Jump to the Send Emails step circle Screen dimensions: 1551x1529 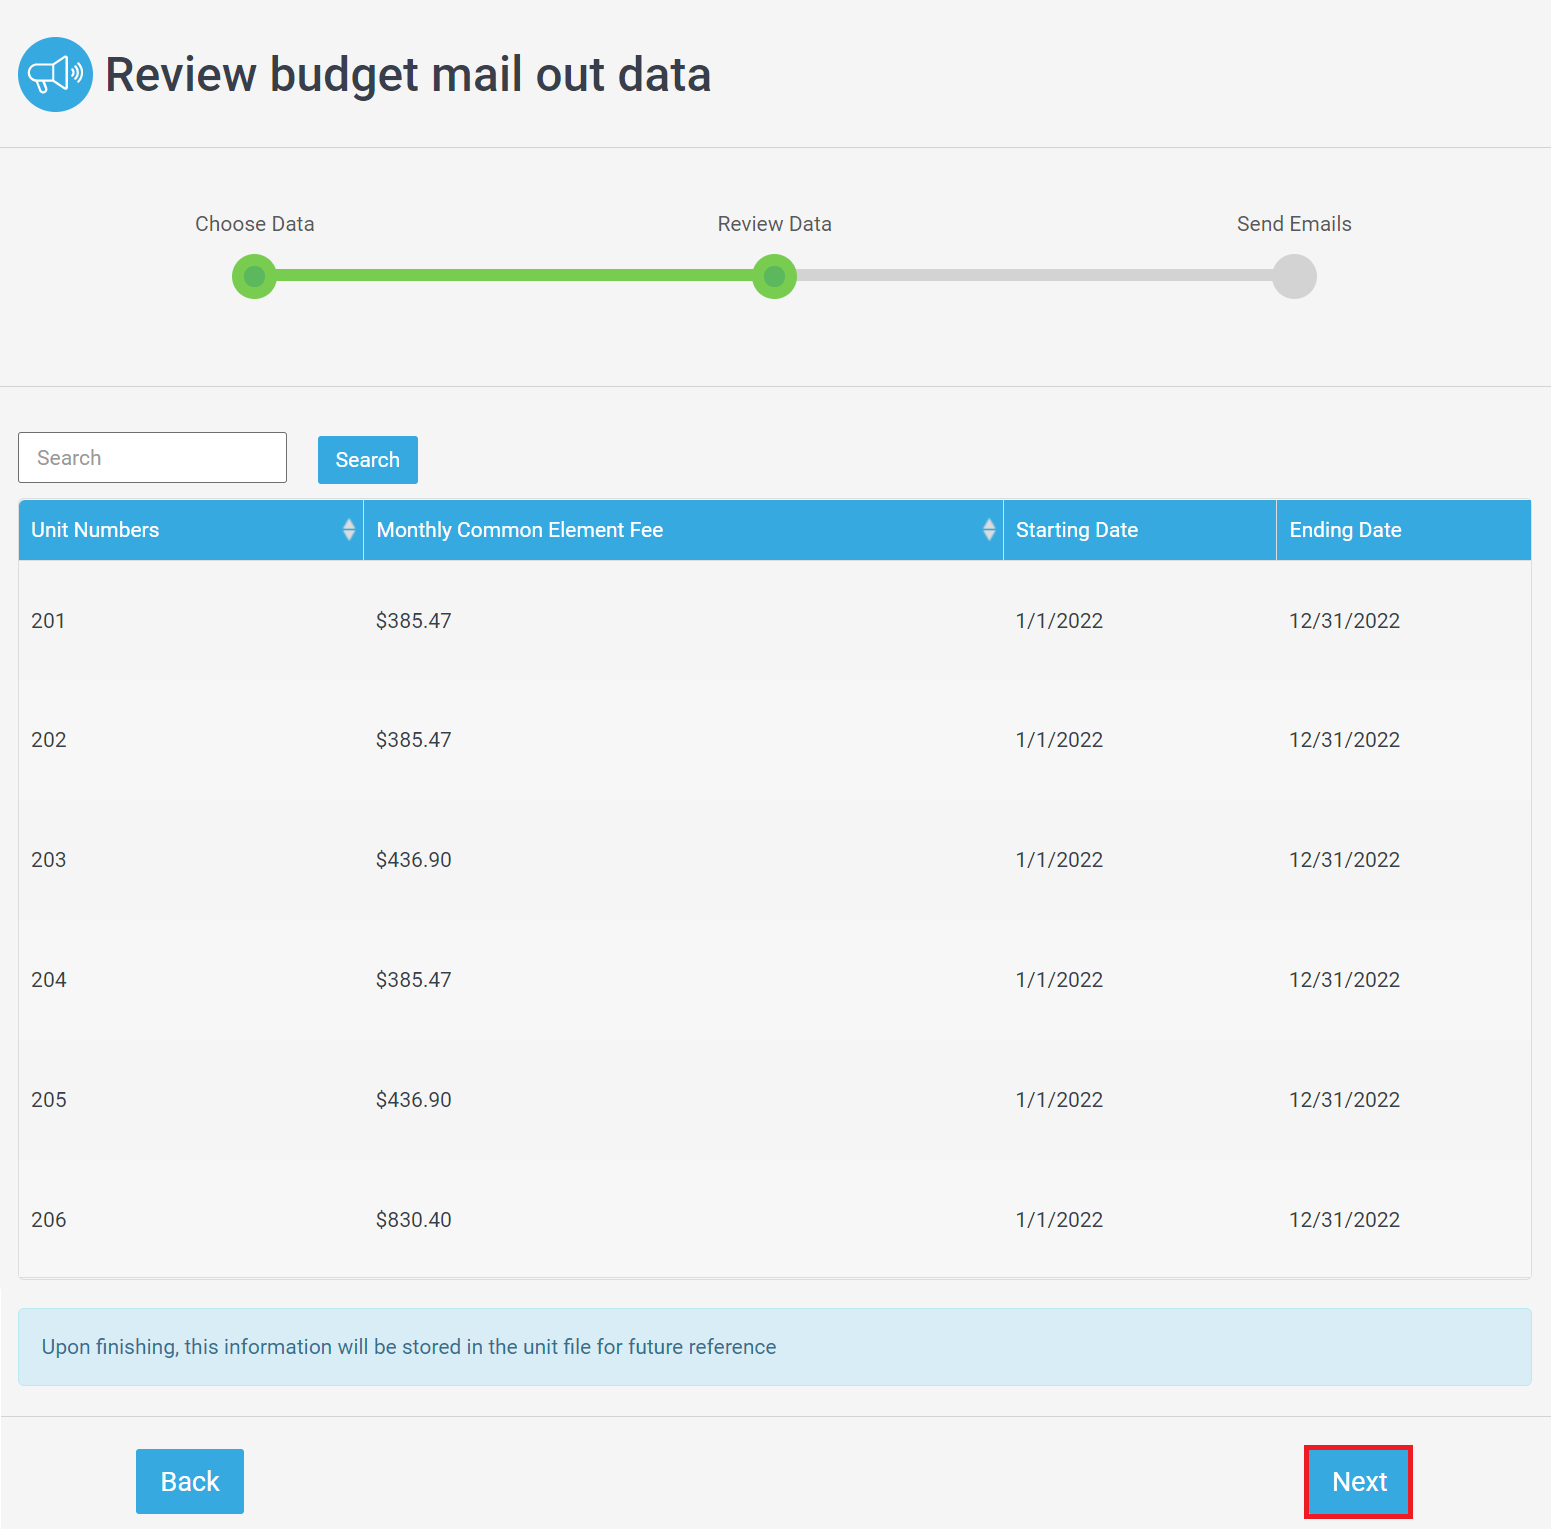(x=1294, y=276)
